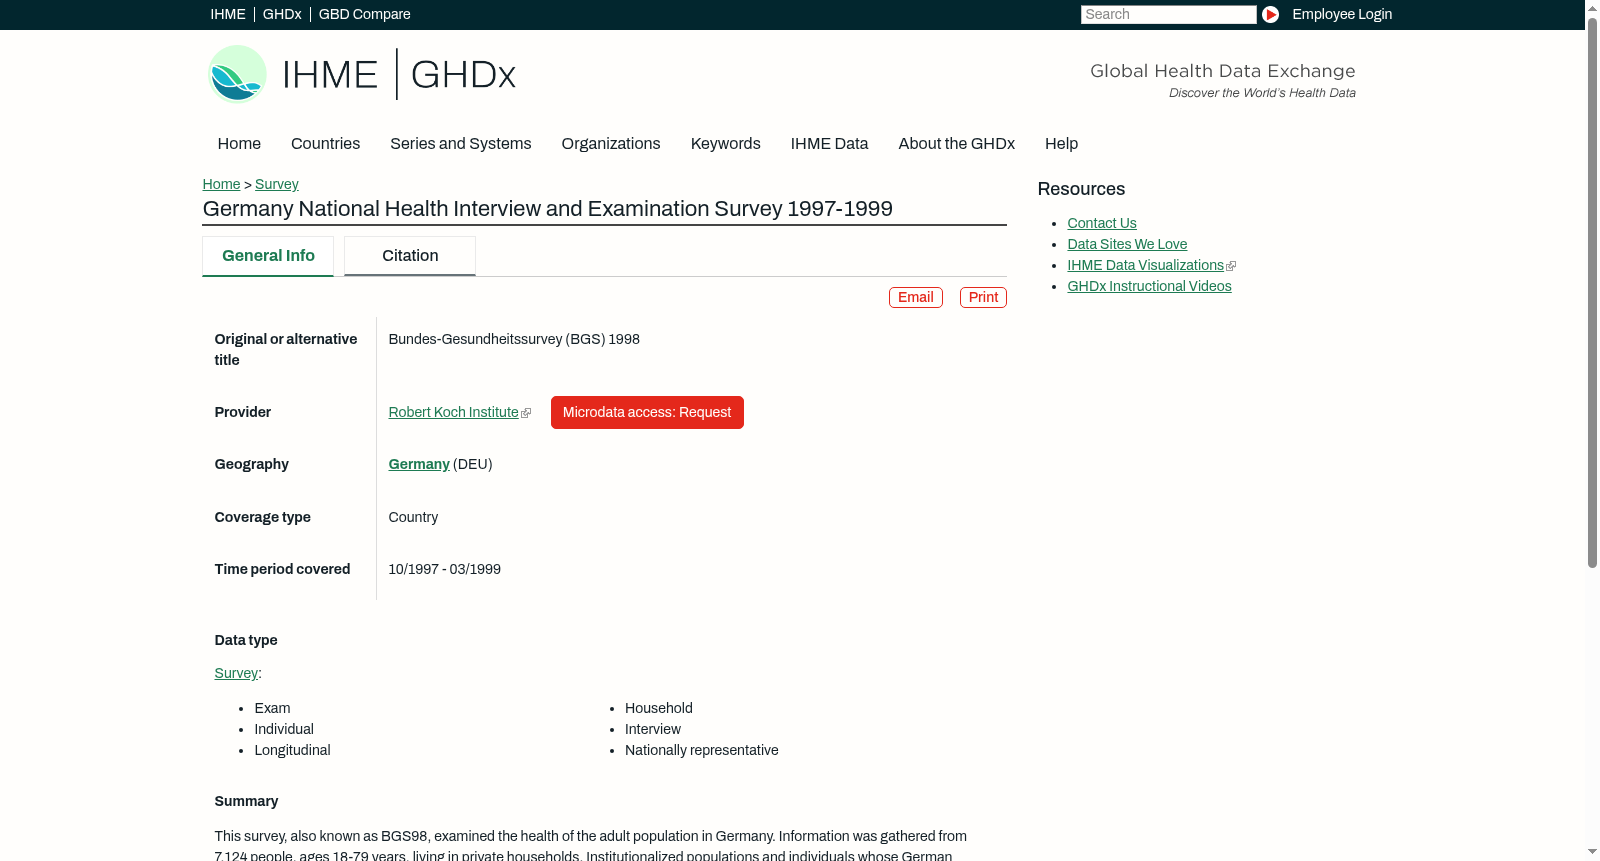Click the 'Exam' list item
1600x861 pixels.
pos(272,708)
